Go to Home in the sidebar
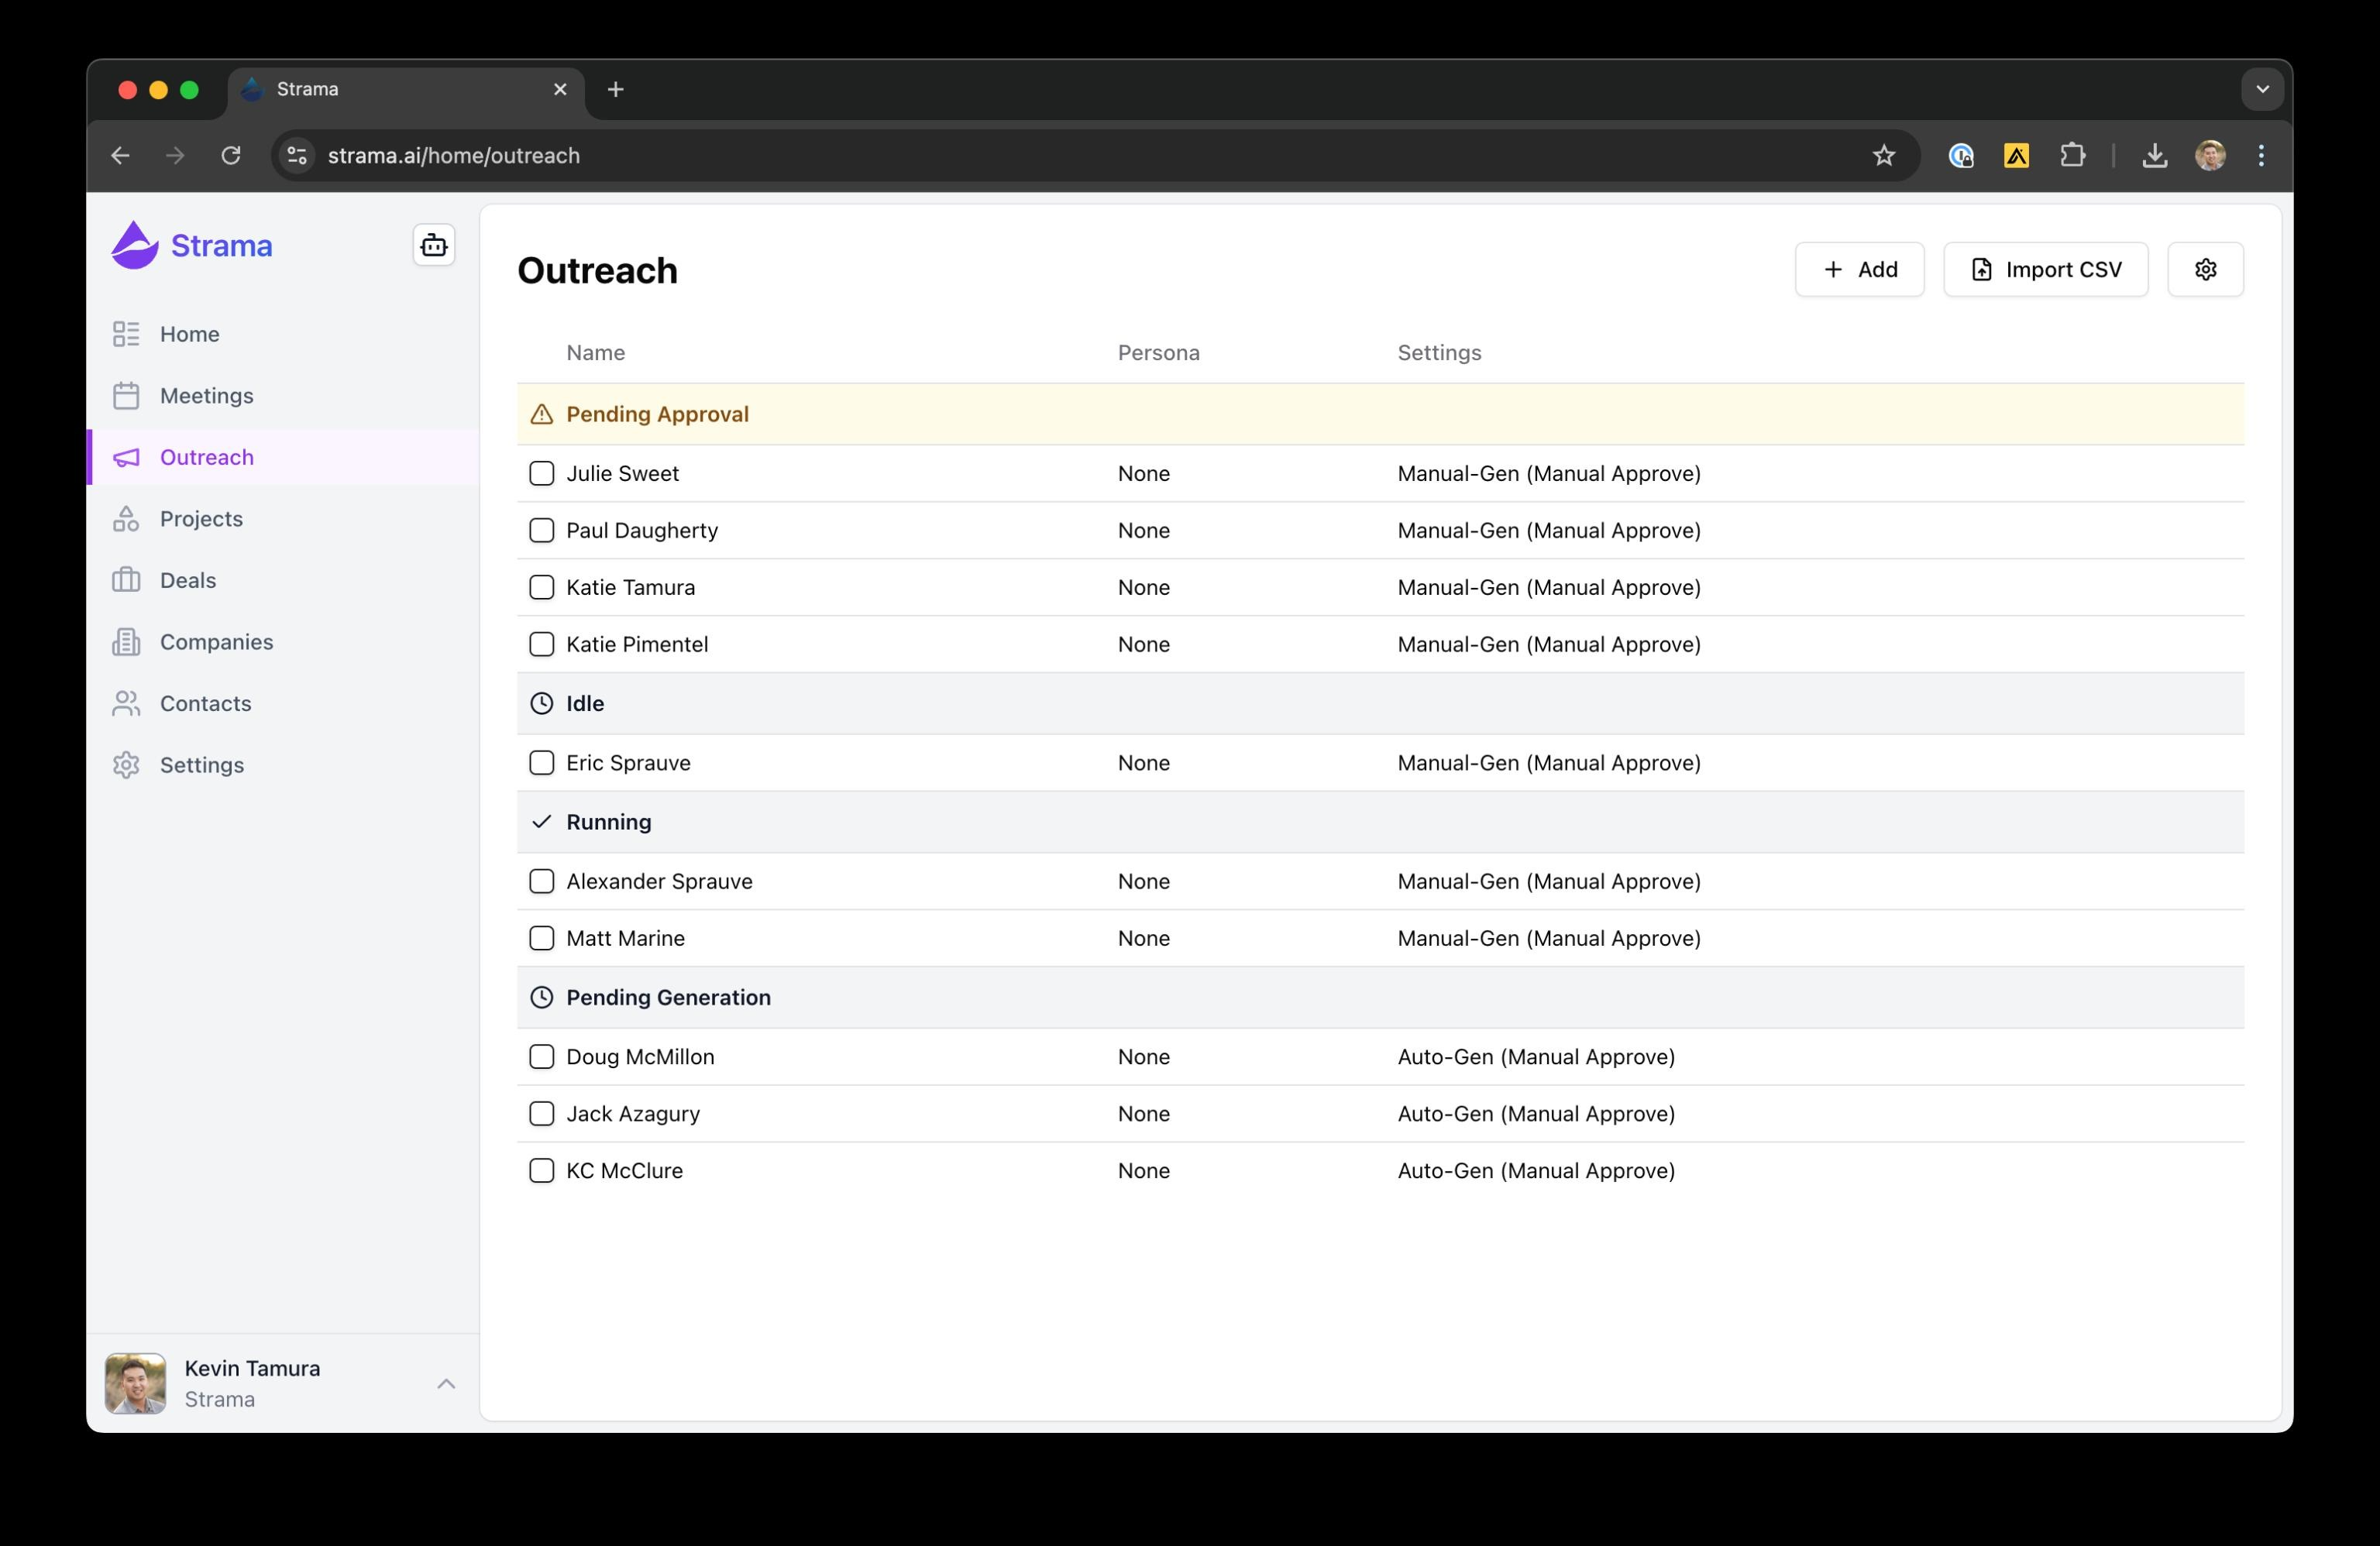Viewport: 2380px width, 1546px height. pos(283,334)
